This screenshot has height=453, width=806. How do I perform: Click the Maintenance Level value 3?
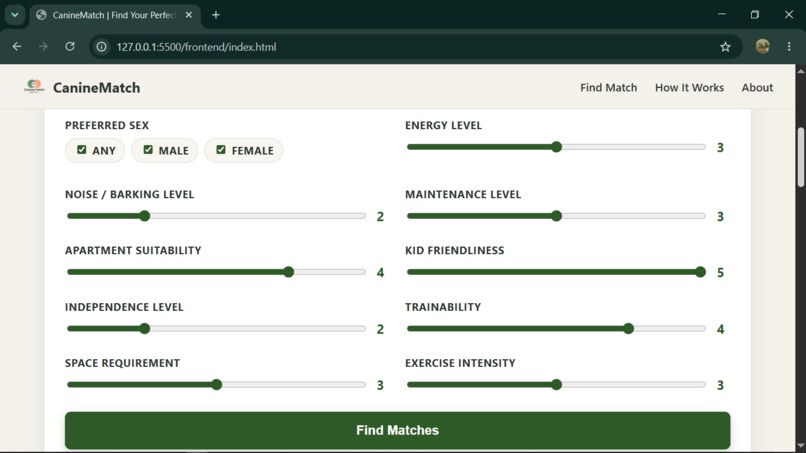click(x=720, y=216)
